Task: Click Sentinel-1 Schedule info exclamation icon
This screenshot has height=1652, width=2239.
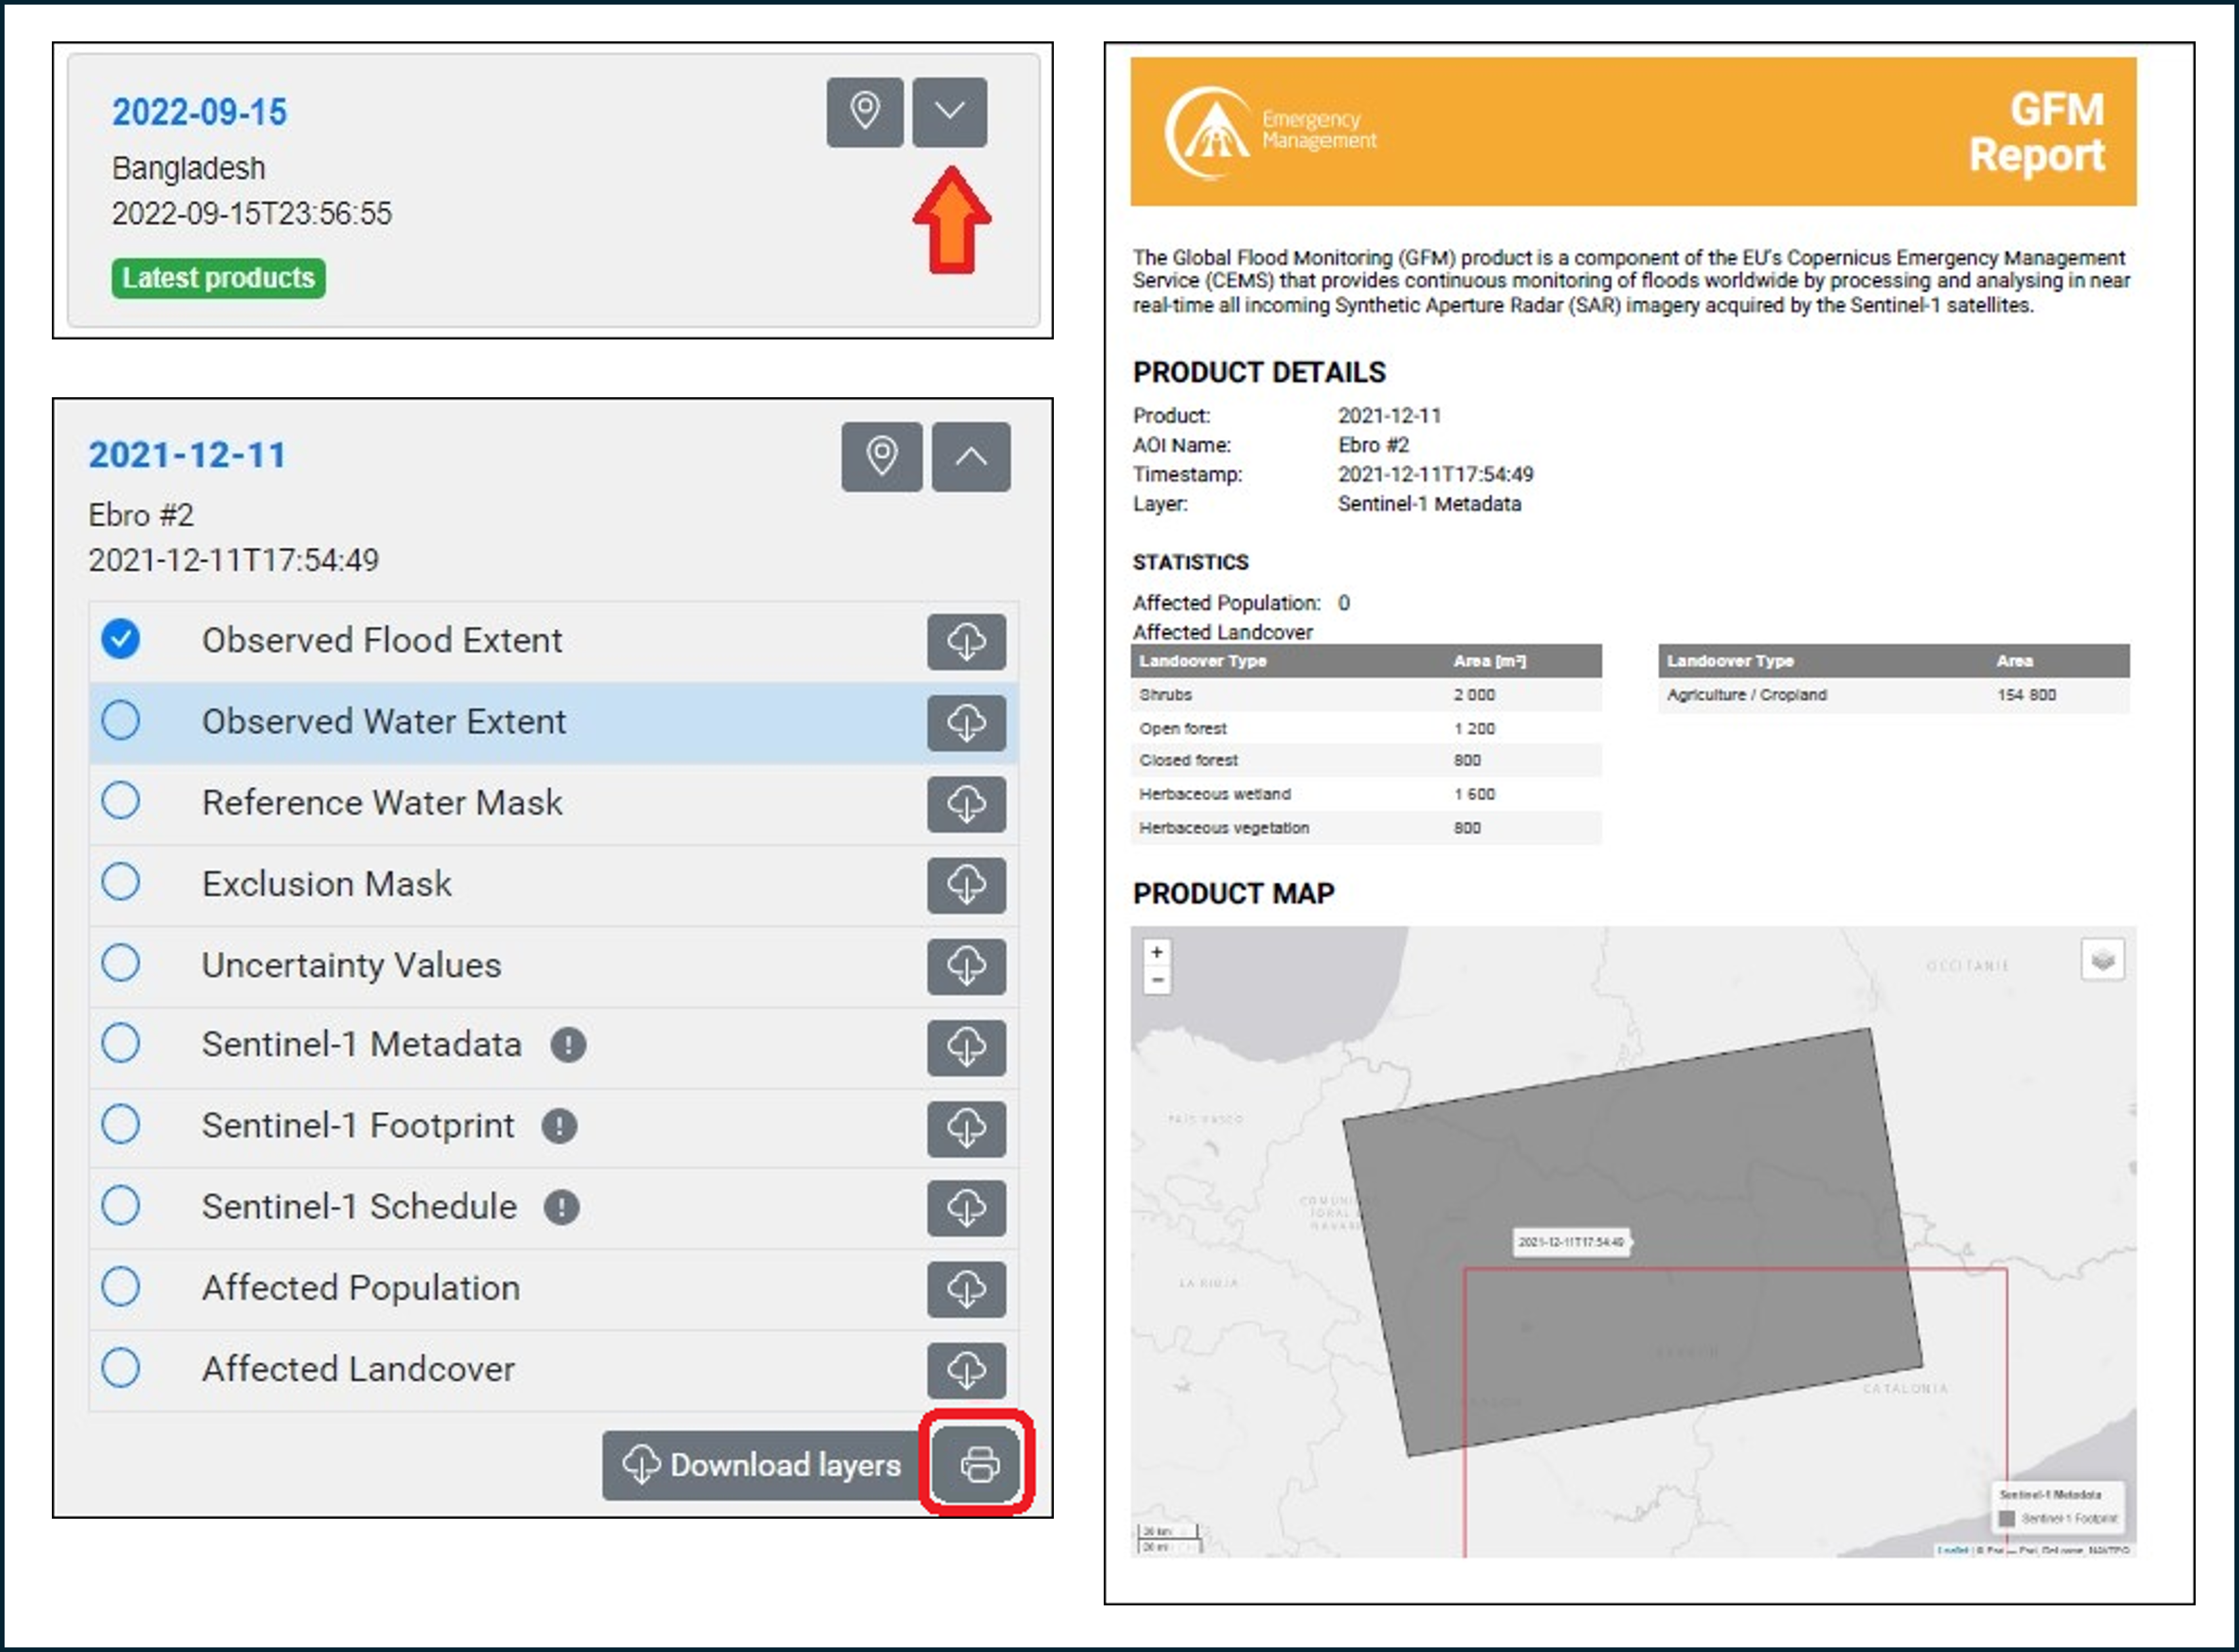Action: click(561, 1207)
